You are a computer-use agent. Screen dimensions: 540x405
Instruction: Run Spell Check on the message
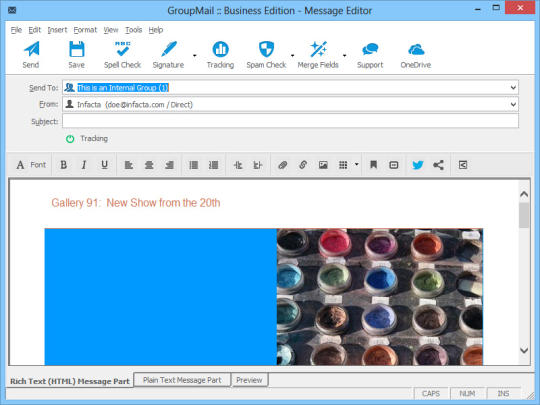pyautogui.click(x=122, y=54)
